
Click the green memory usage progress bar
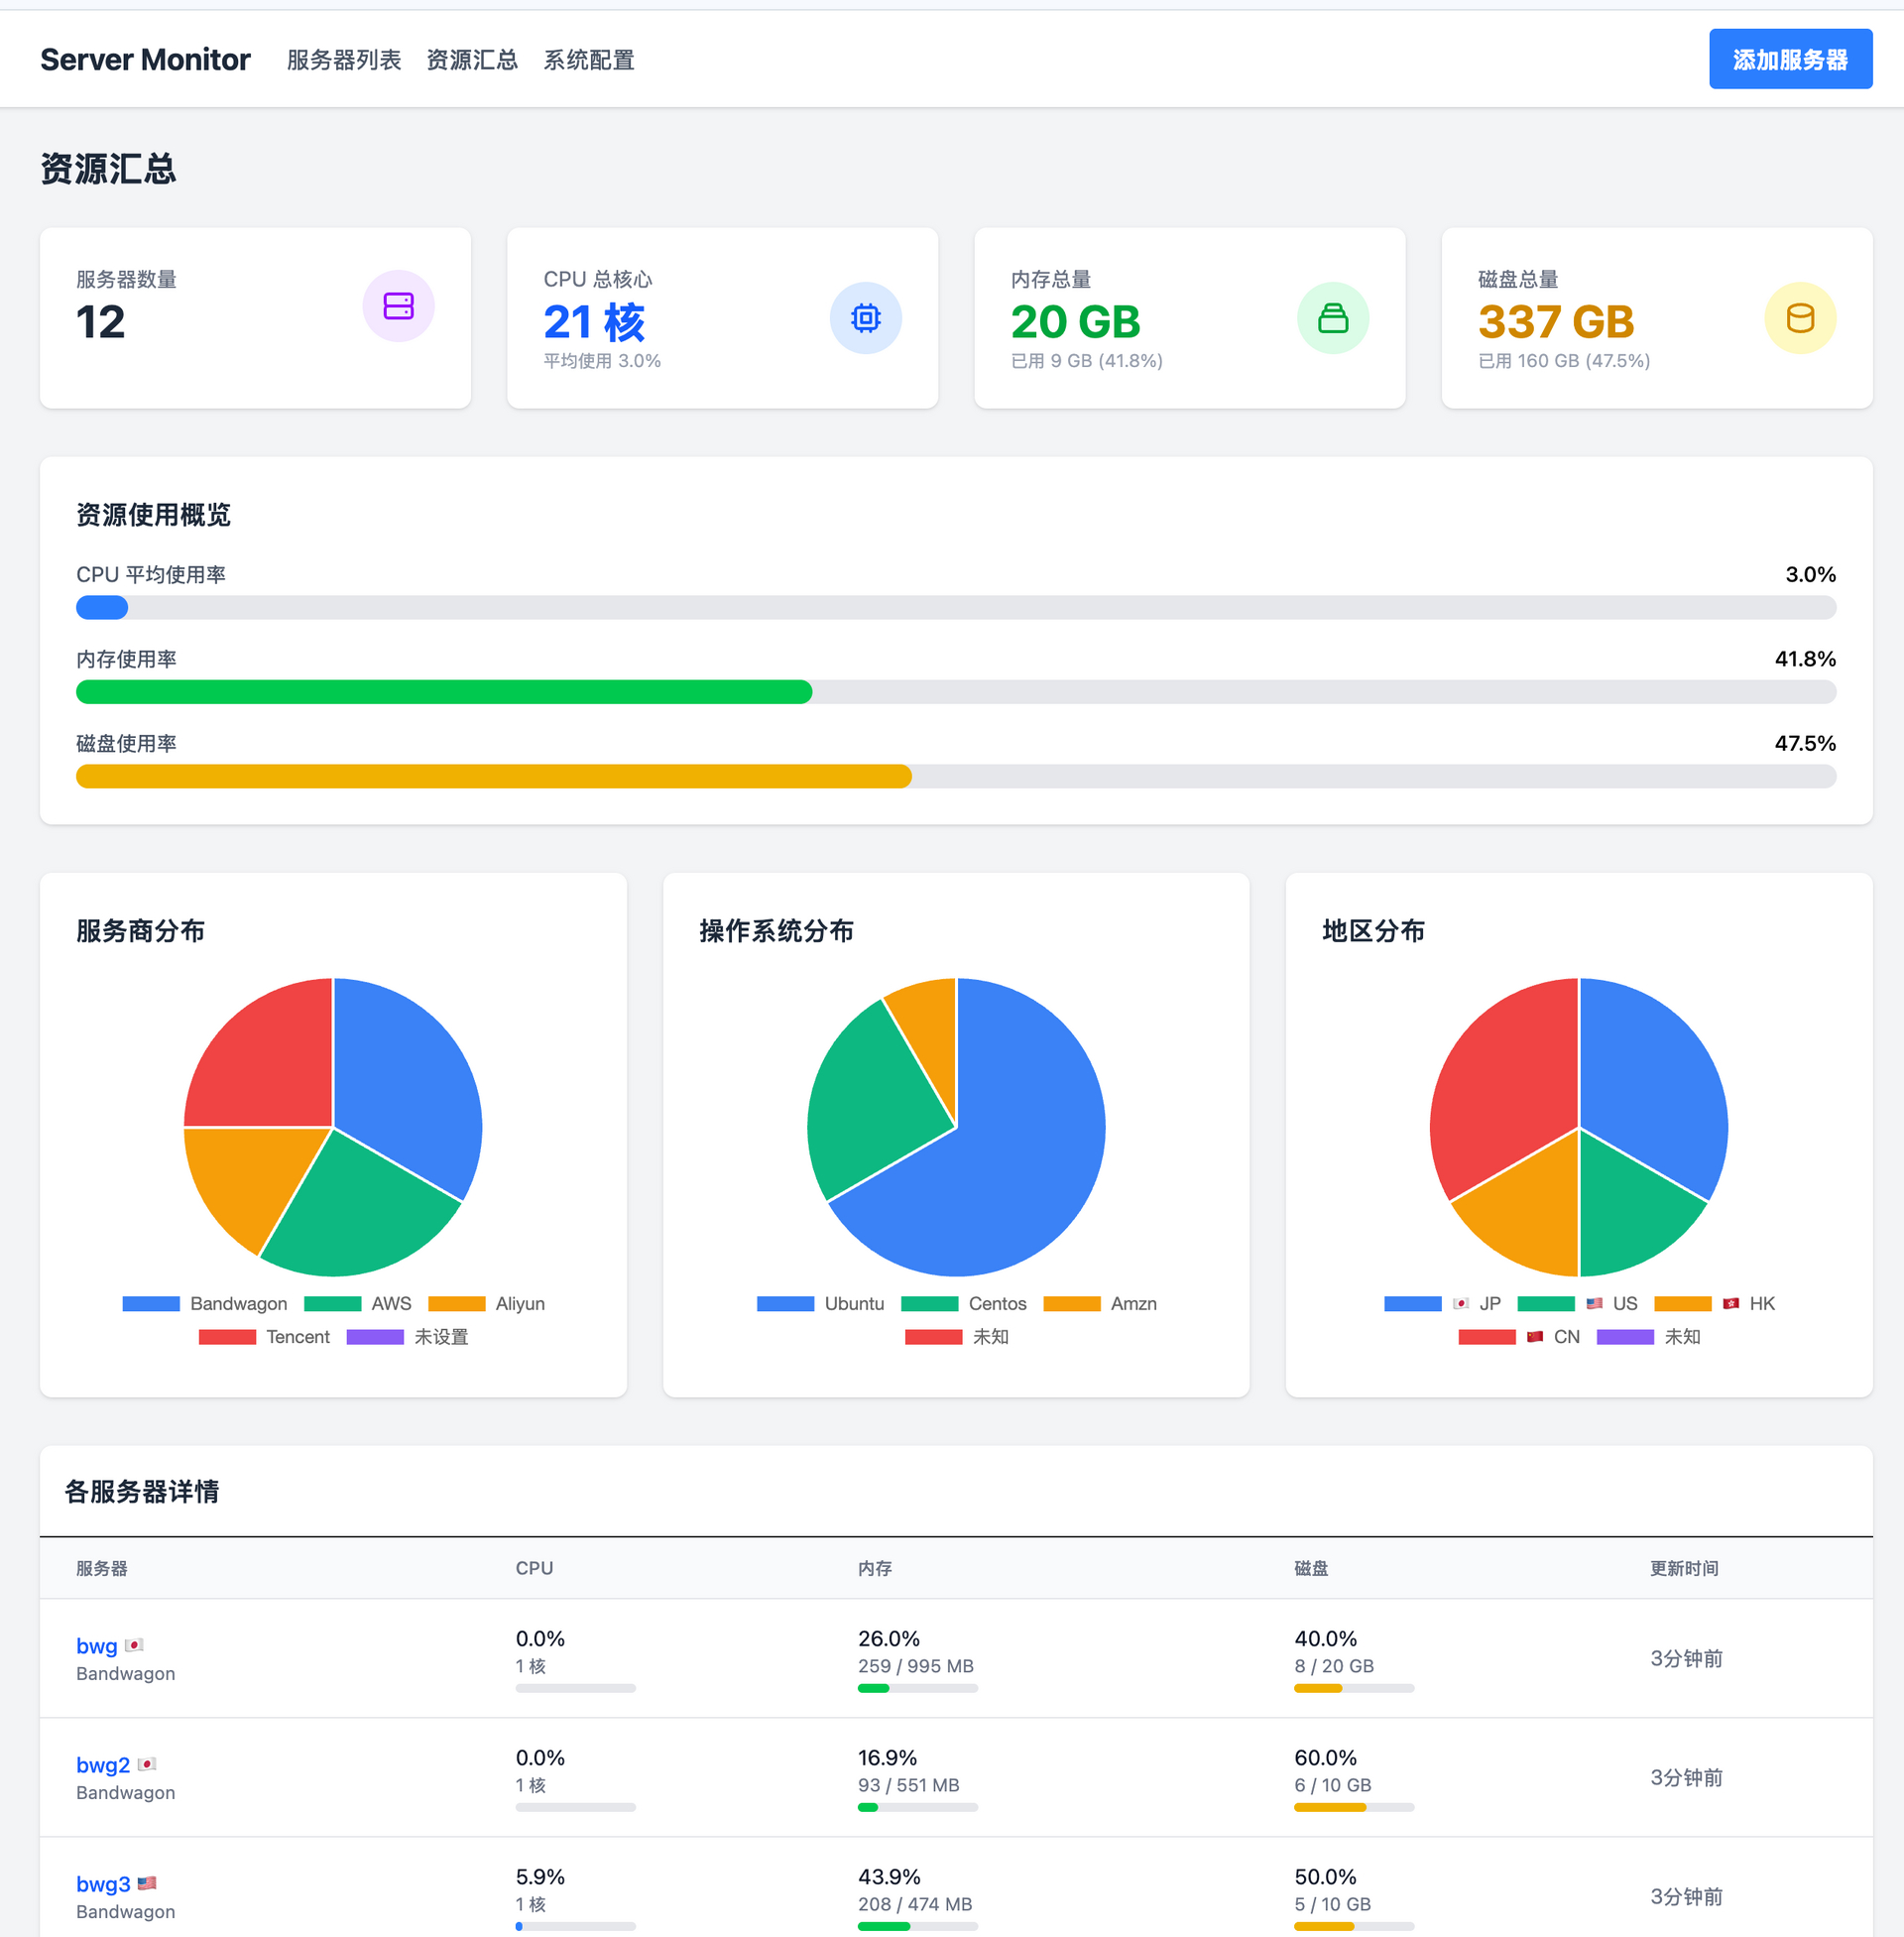[x=444, y=692]
